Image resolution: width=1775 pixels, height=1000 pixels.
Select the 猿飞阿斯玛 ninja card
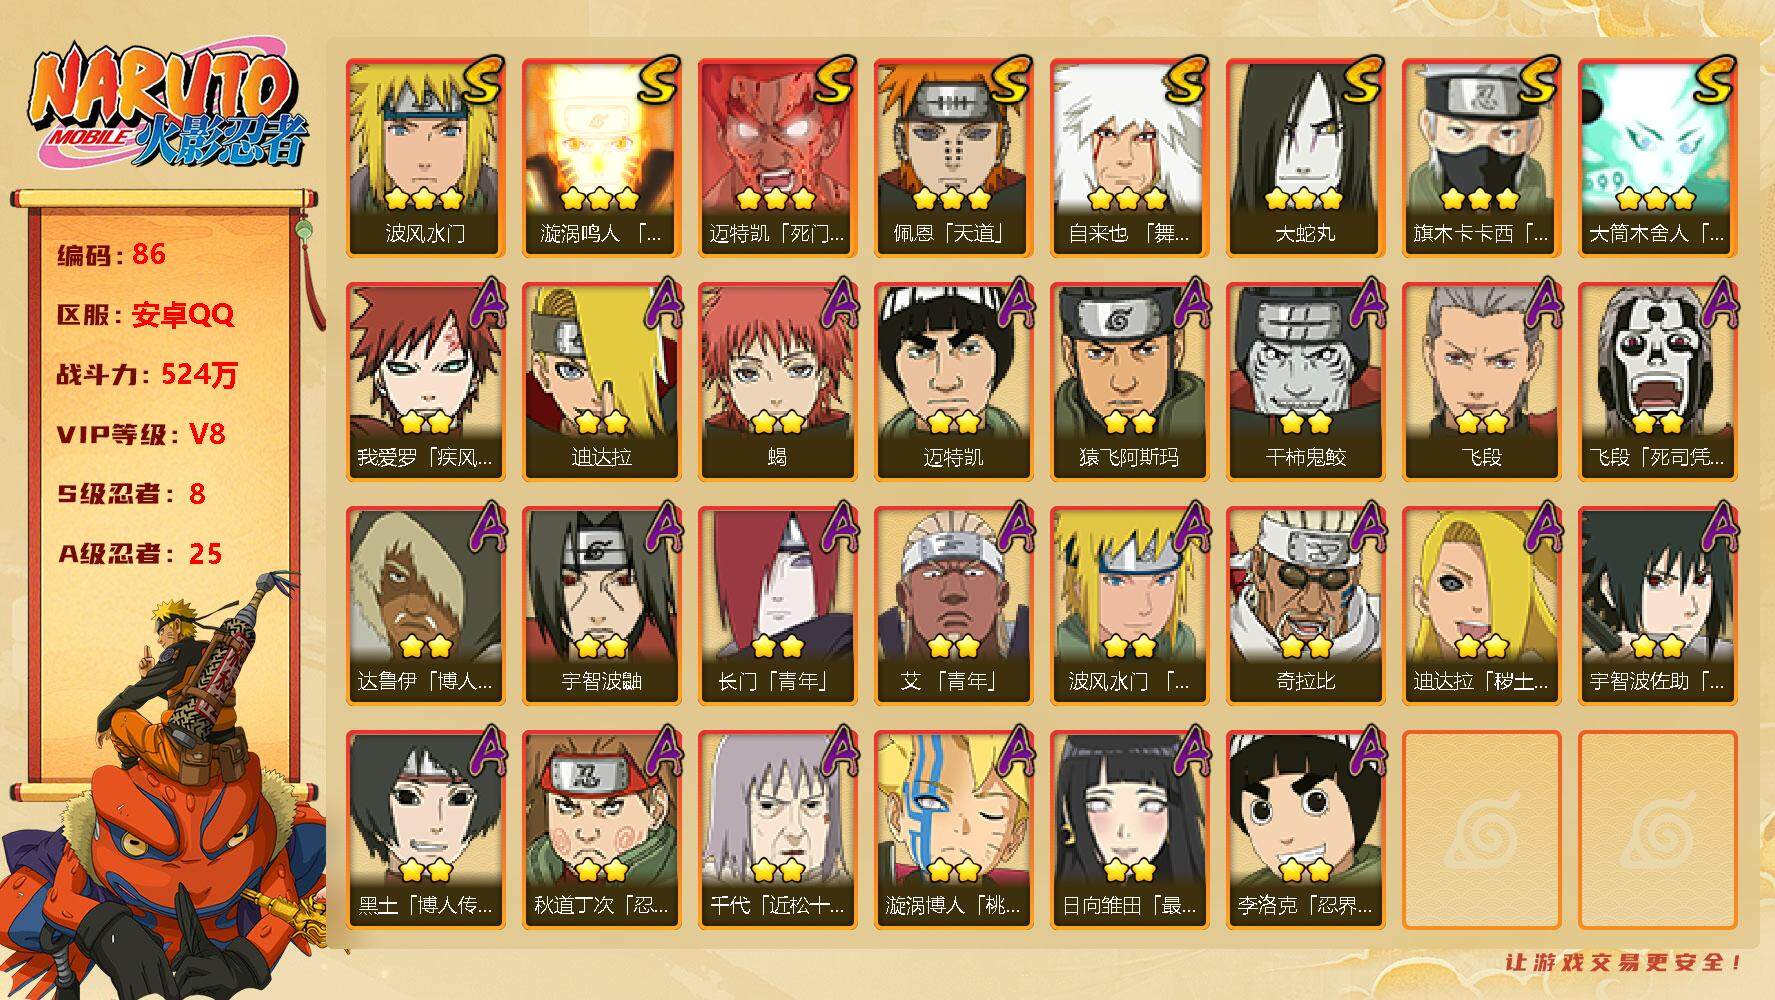1130,381
